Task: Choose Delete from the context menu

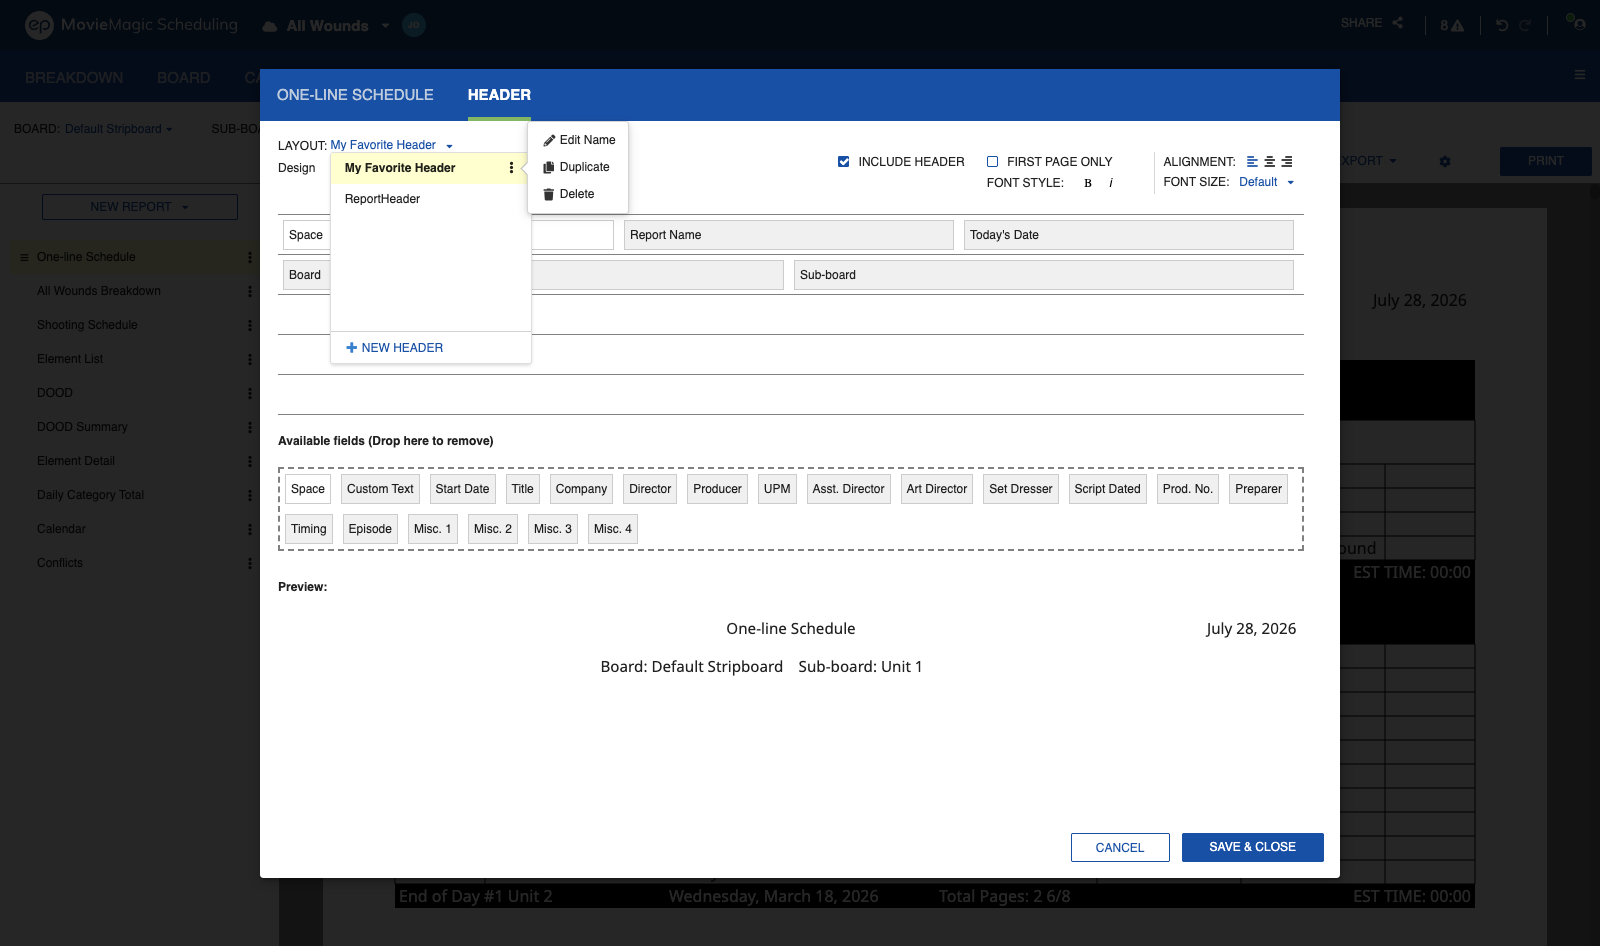Action: click(578, 194)
